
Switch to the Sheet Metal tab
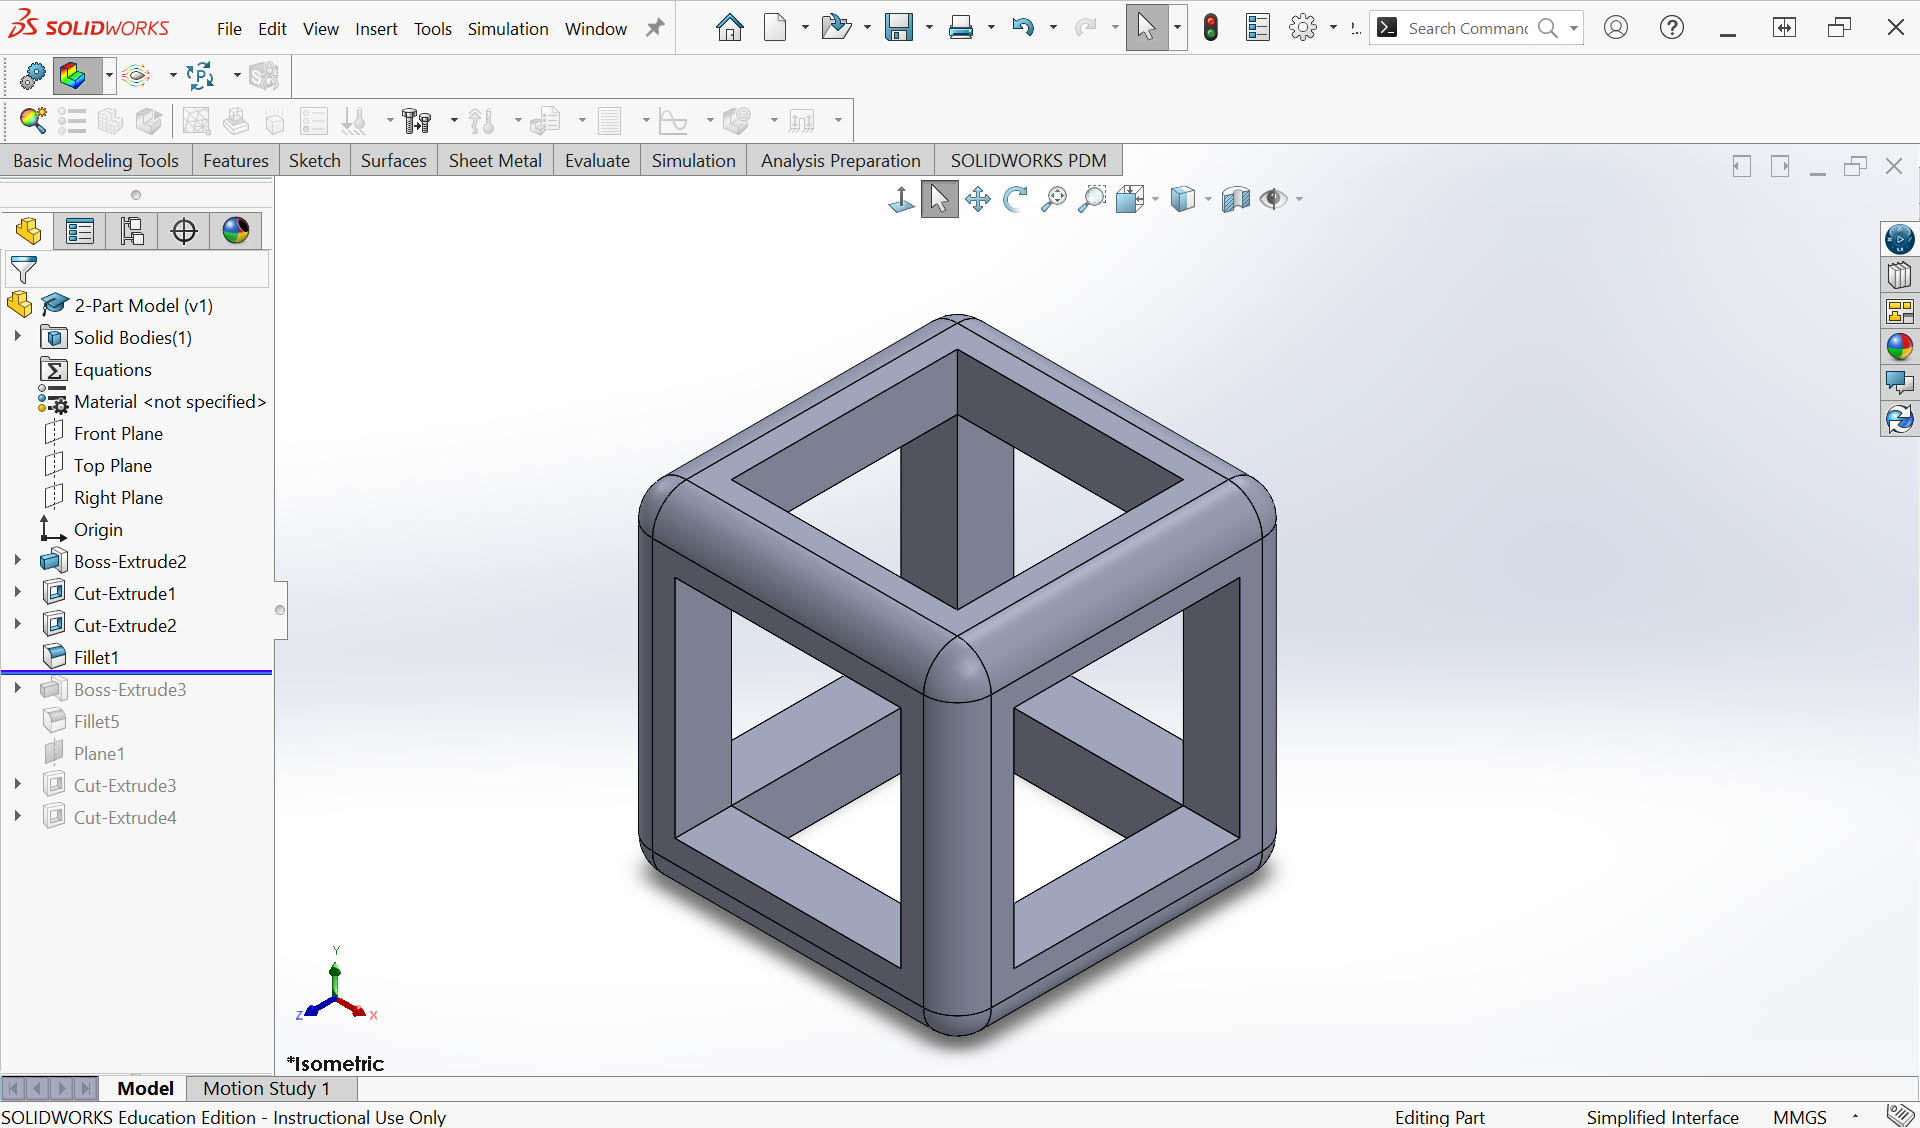point(495,160)
